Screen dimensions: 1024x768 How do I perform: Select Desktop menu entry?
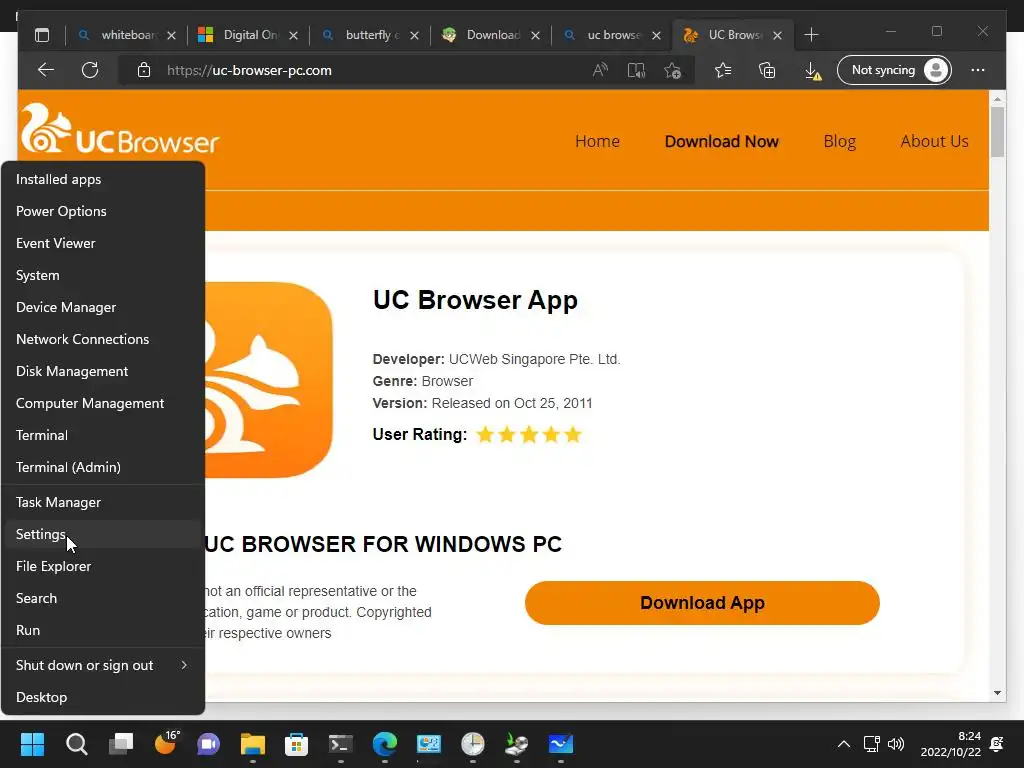tap(103, 697)
